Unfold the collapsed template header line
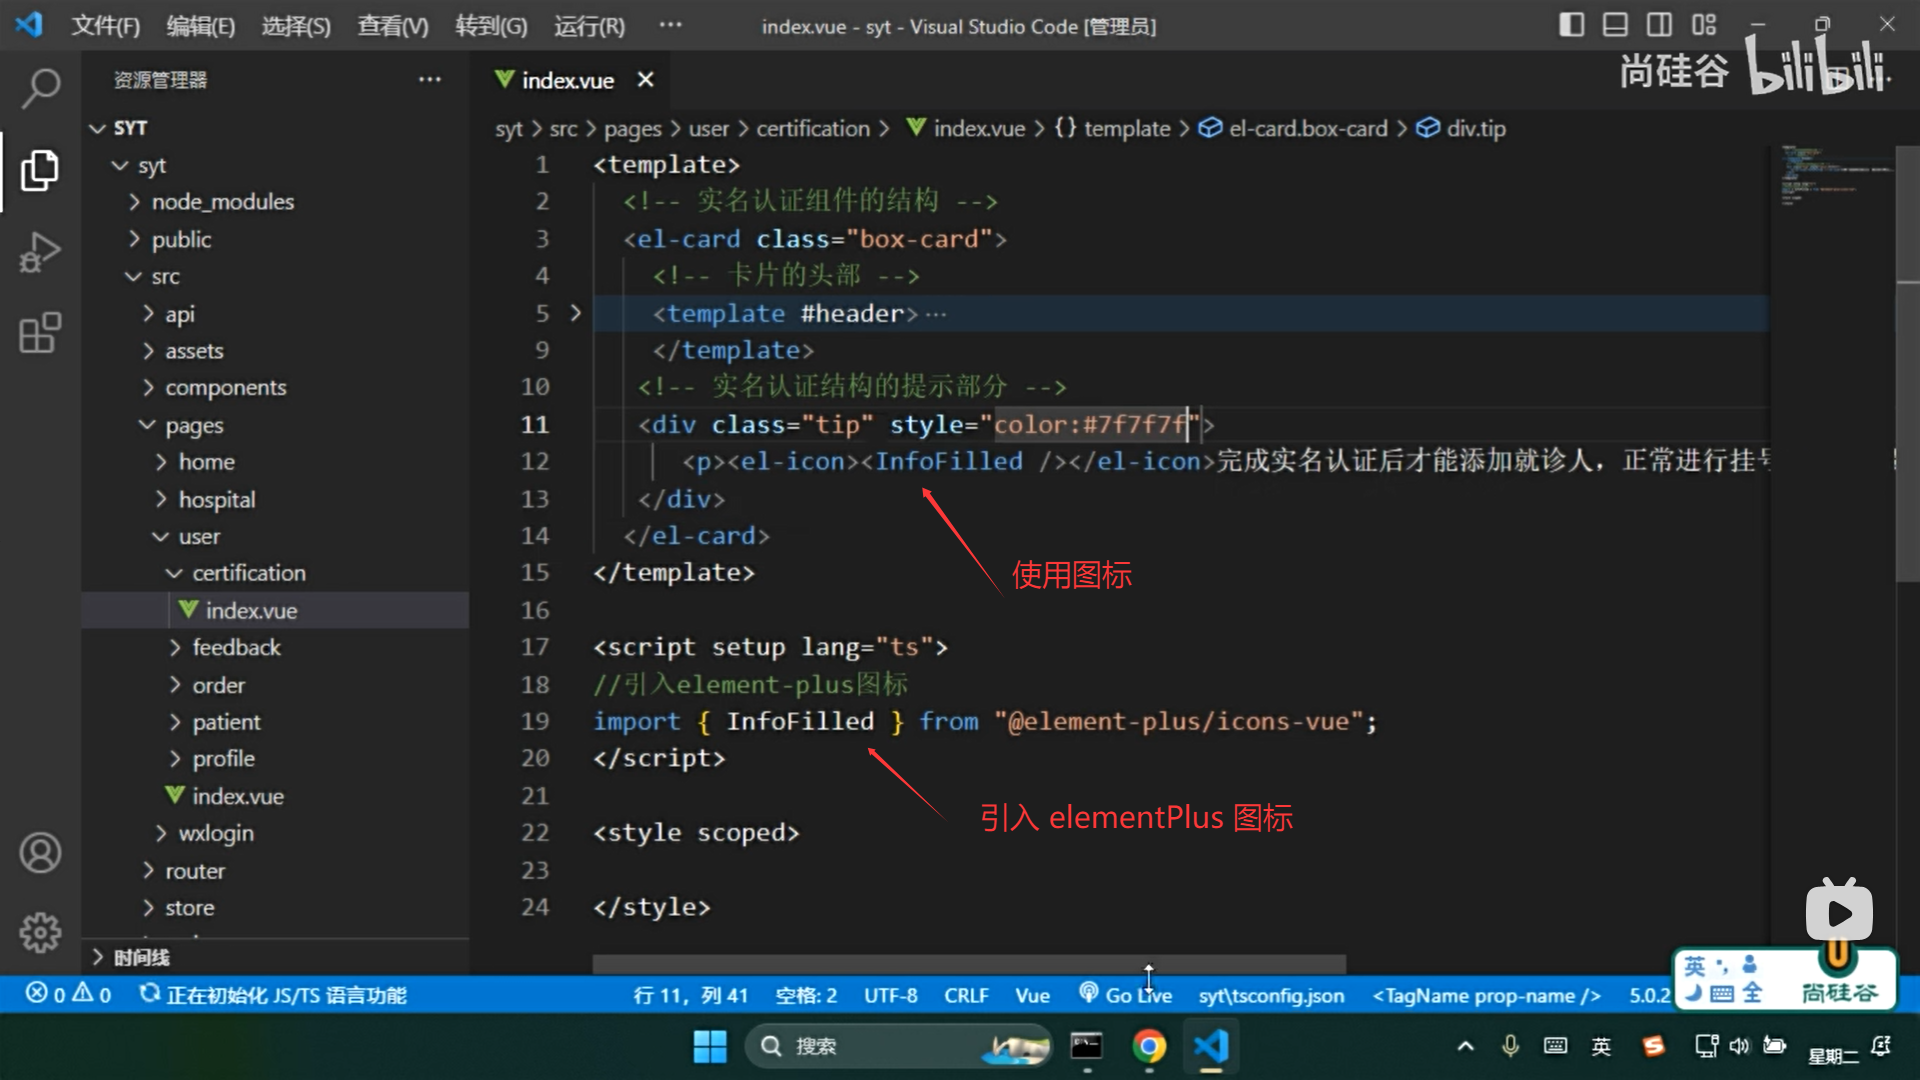The width and height of the screenshot is (1920, 1080). coord(575,313)
